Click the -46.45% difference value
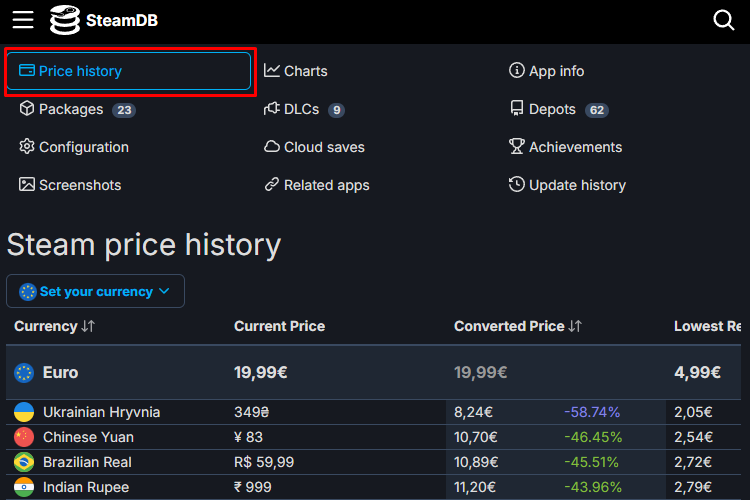Image resolution: width=750 pixels, height=500 pixels. coord(593,437)
